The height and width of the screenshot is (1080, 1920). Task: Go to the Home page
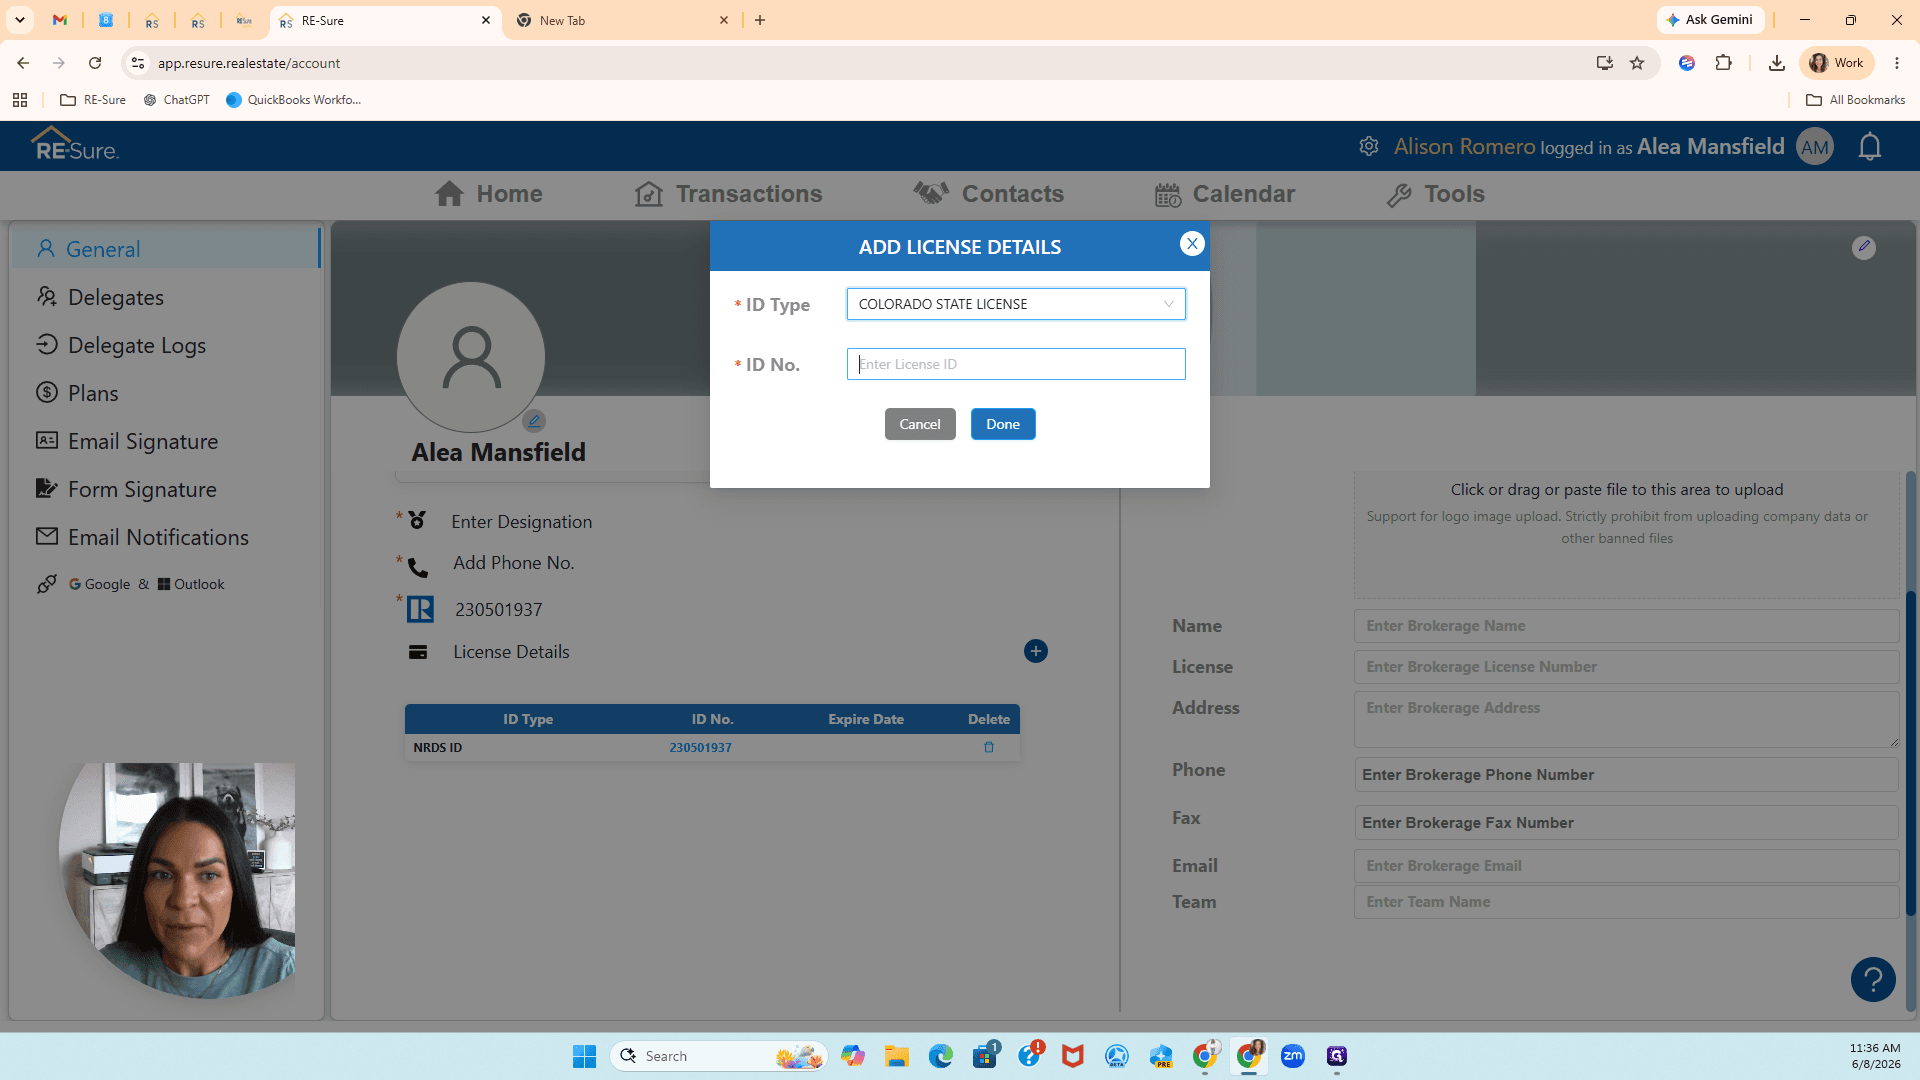pyautogui.click(x=489, y=194)
